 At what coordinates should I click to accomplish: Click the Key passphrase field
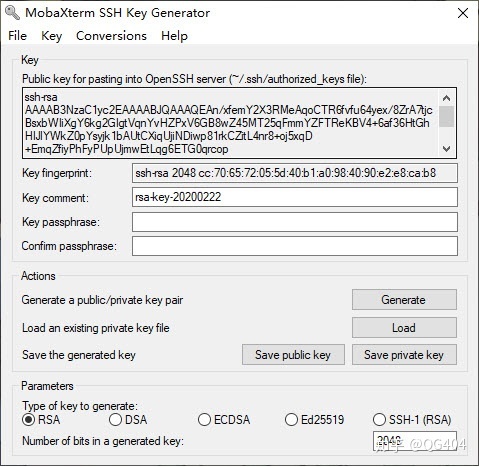295,222
